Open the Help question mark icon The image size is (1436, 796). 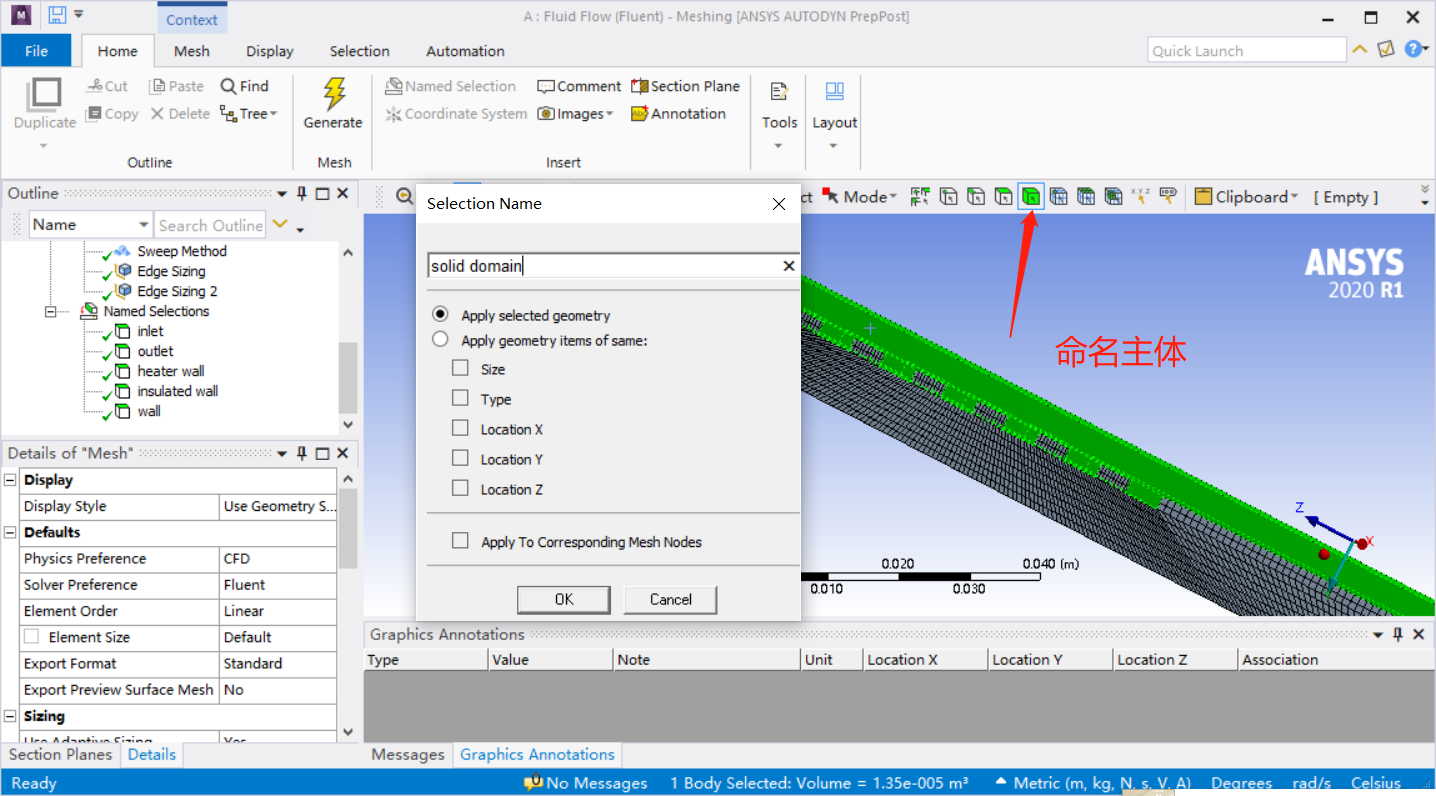point(1412,48)
